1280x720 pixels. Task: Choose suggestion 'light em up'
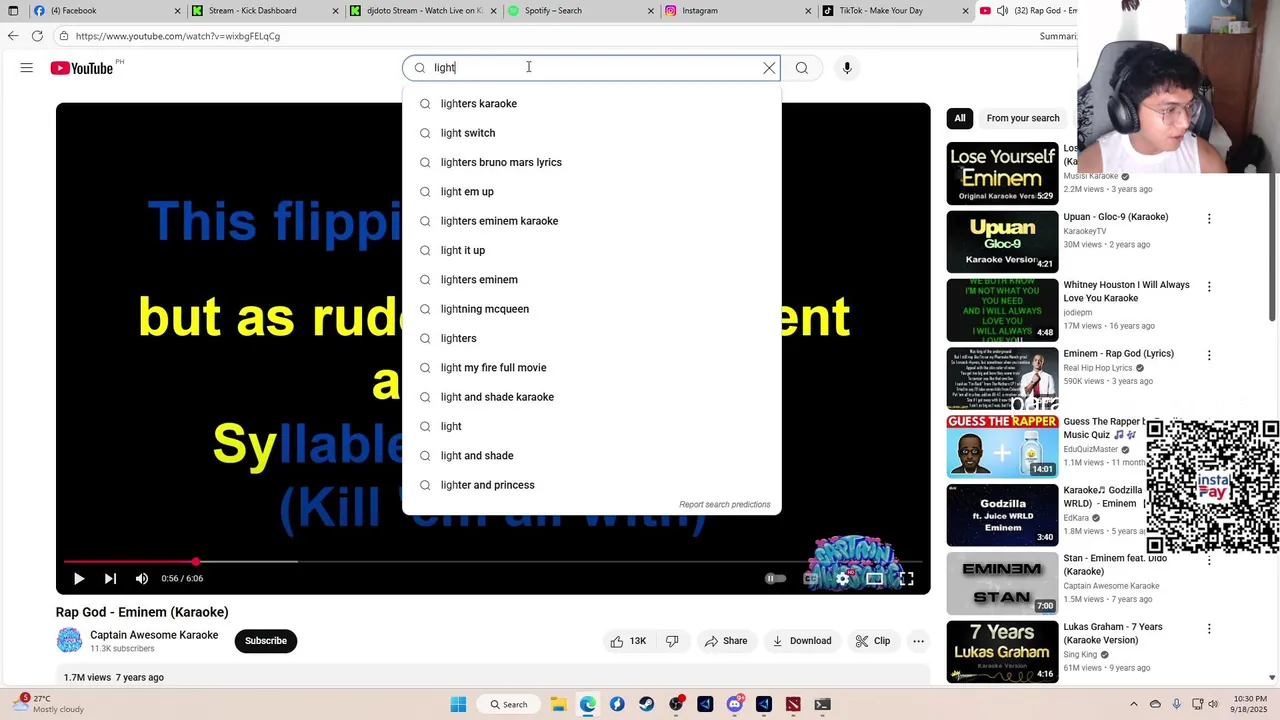591,192
